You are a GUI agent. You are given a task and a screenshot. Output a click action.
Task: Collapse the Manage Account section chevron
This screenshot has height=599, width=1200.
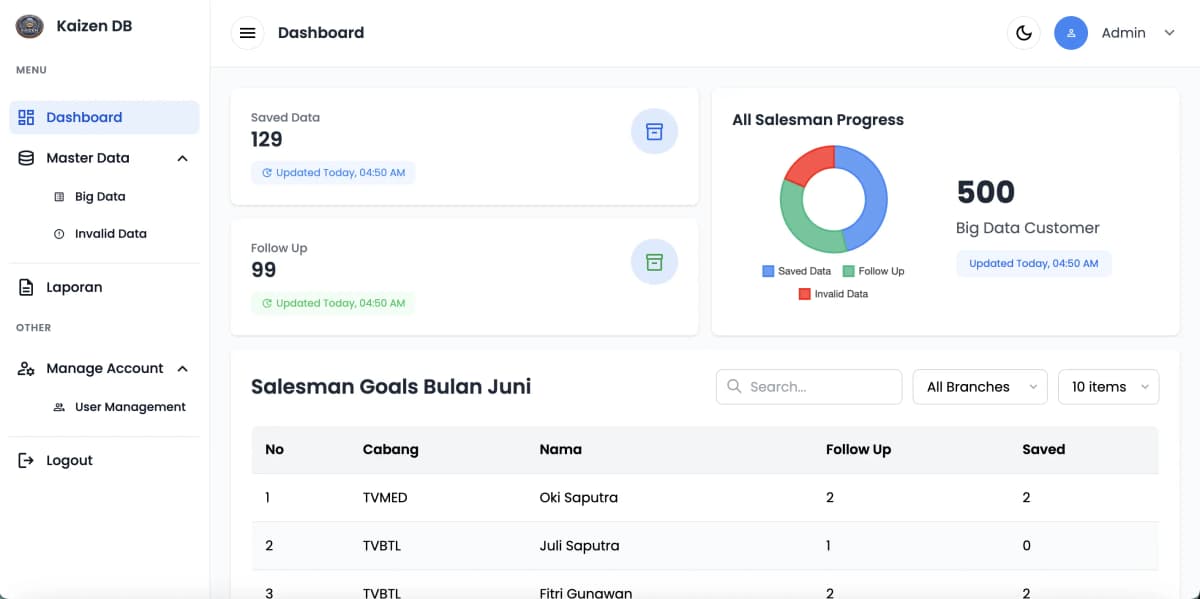pyautogui.click(x=182, y=369)
